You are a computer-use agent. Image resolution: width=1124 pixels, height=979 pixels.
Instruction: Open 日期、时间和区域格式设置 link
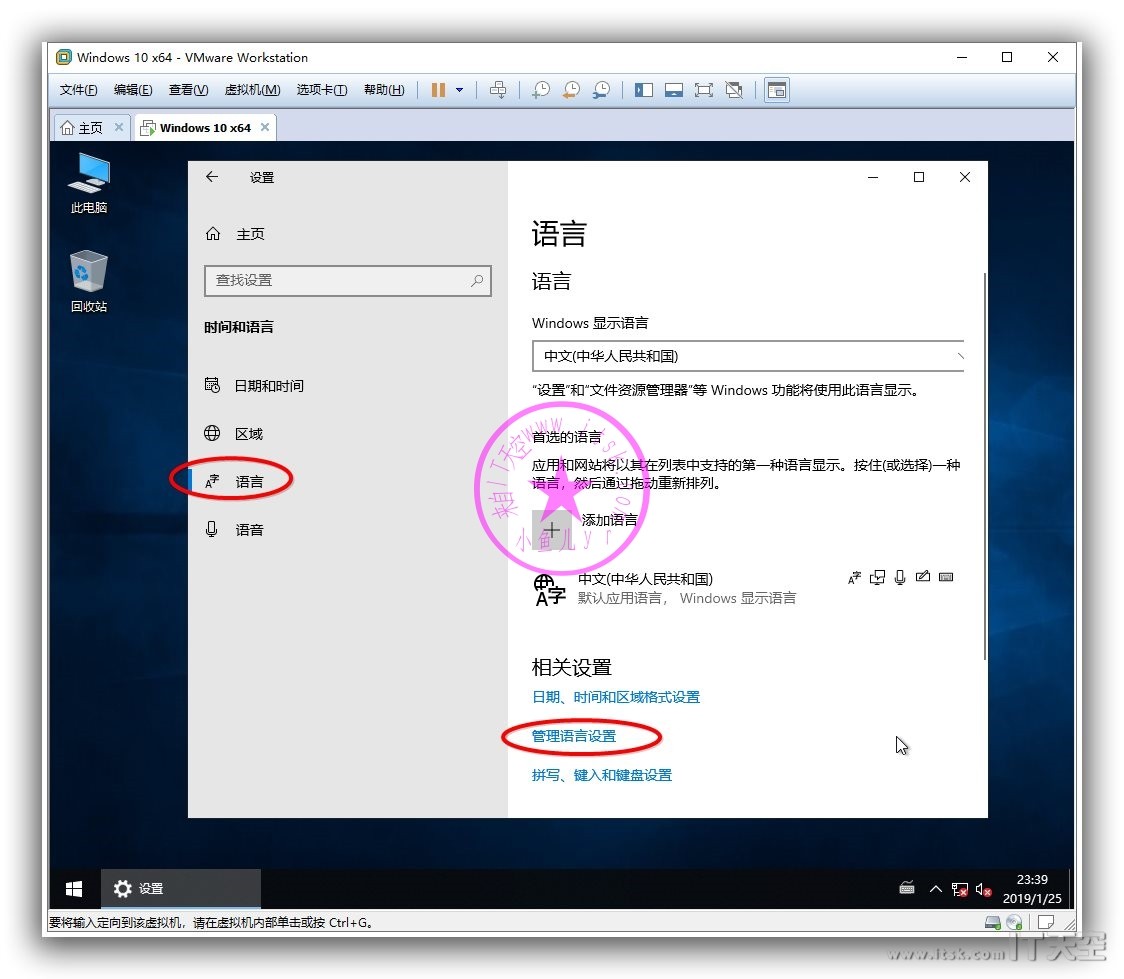coord(616,697)
